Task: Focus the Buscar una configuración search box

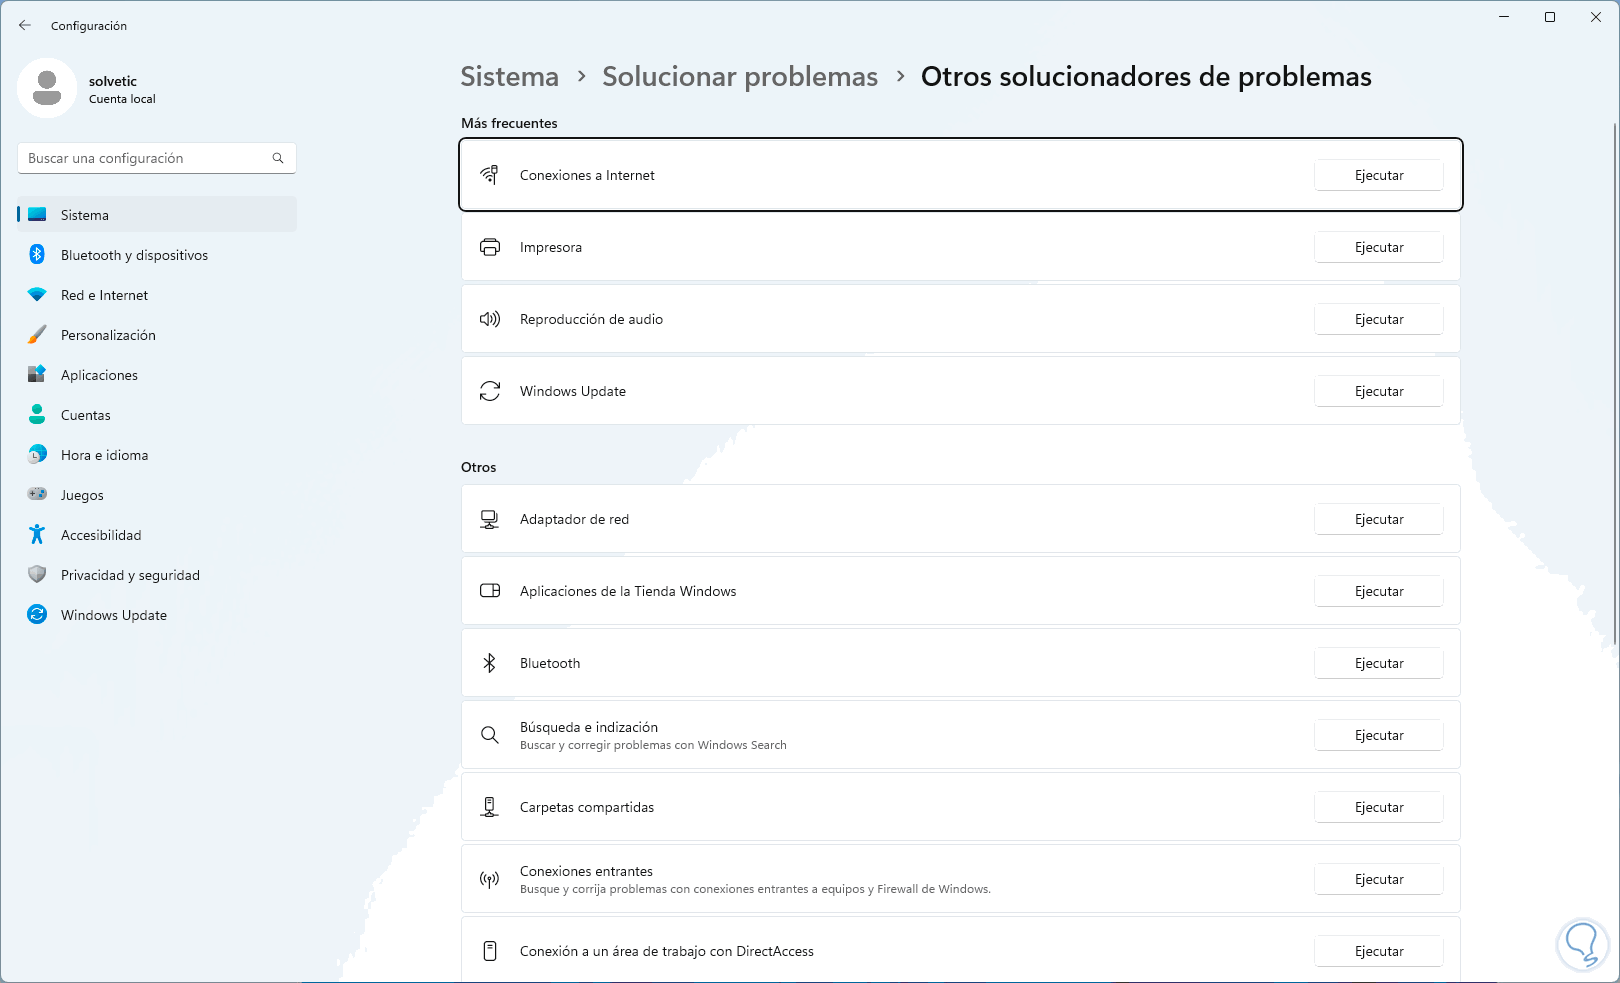Action: (145, 158)
